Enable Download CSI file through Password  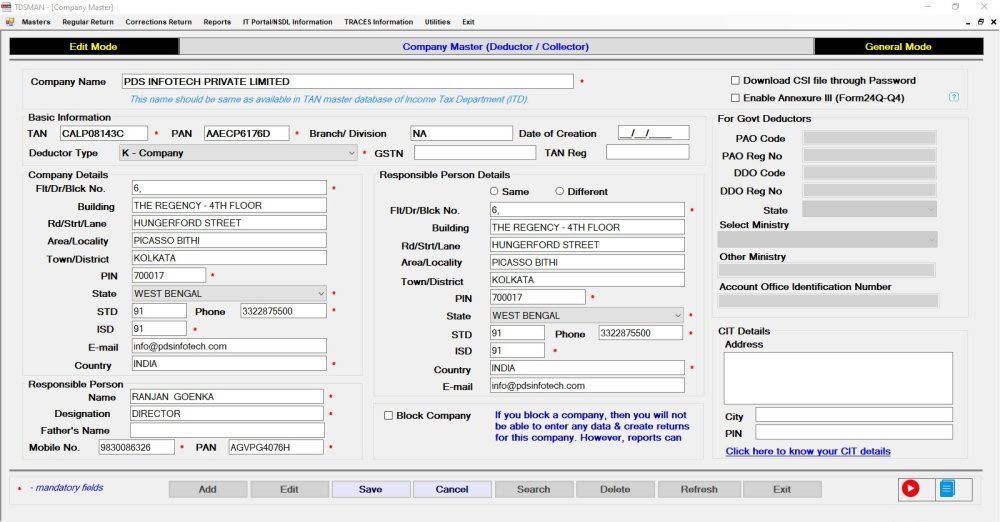[x=735, y=80]
